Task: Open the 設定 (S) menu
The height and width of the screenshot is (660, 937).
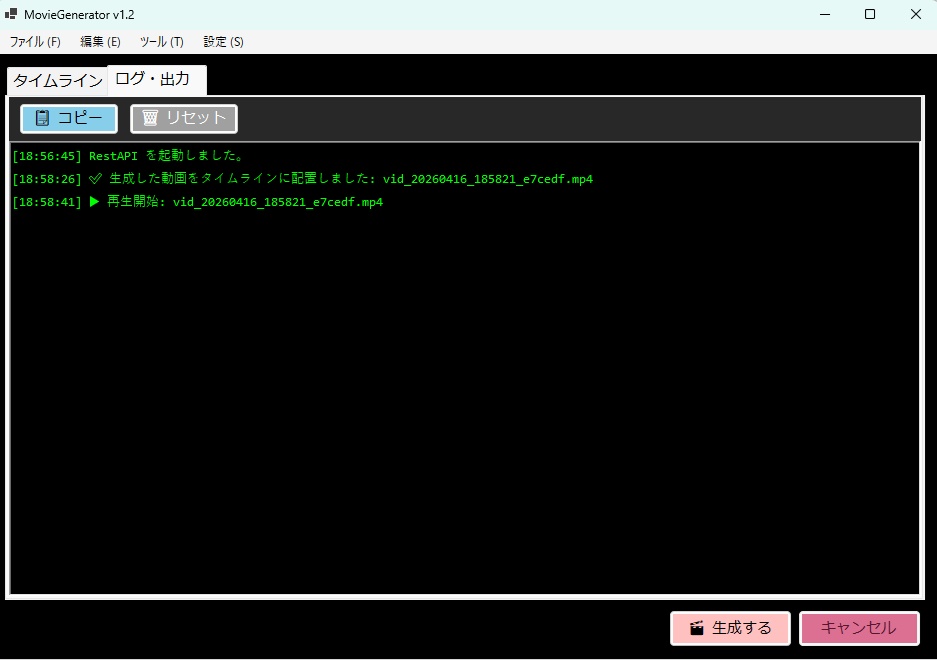Action: coord(223,42)
